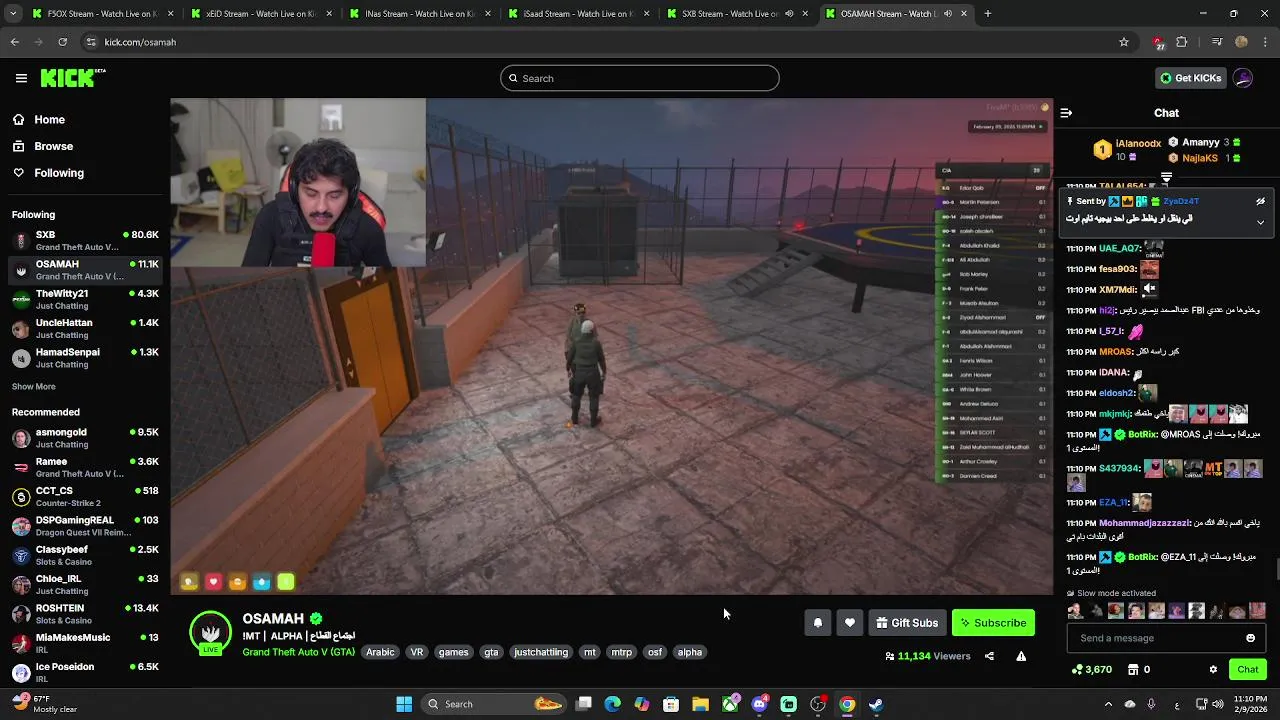Screen dimensions: 1280x720
Task: Select the alpha tag
Action: [690, 652]
